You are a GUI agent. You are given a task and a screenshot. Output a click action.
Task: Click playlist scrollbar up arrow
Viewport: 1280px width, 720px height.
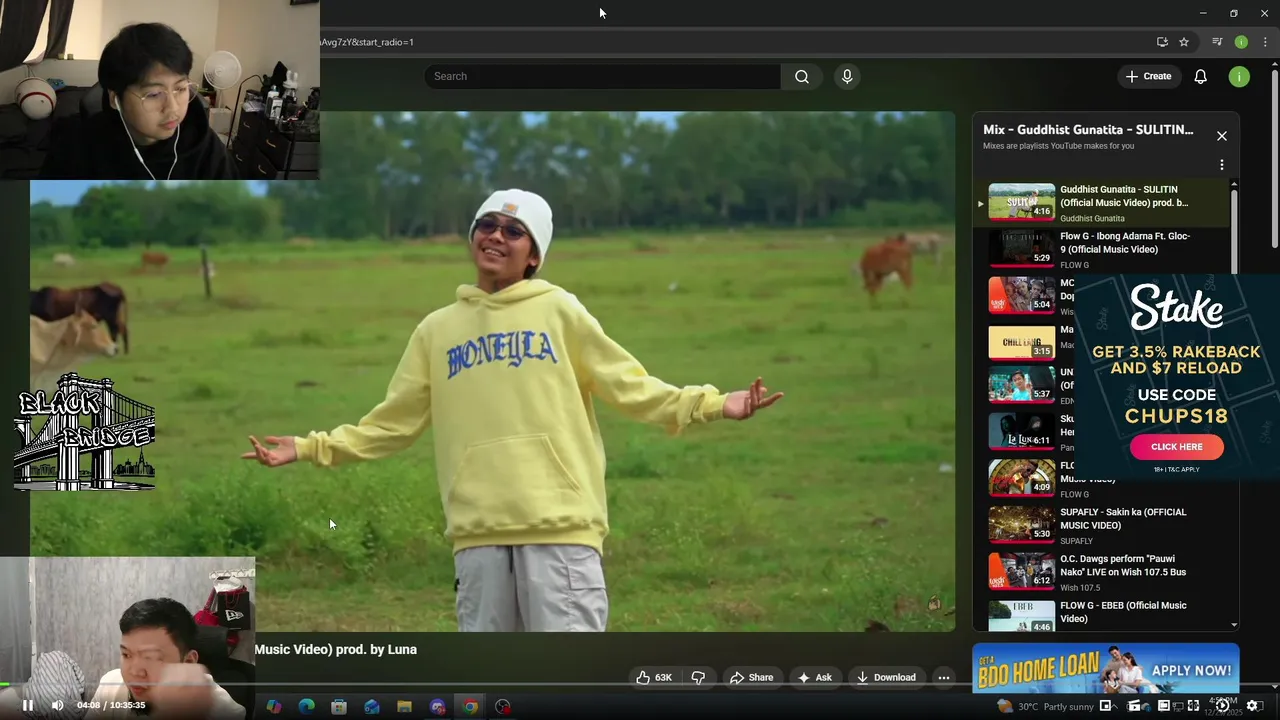click(1233, 184)
